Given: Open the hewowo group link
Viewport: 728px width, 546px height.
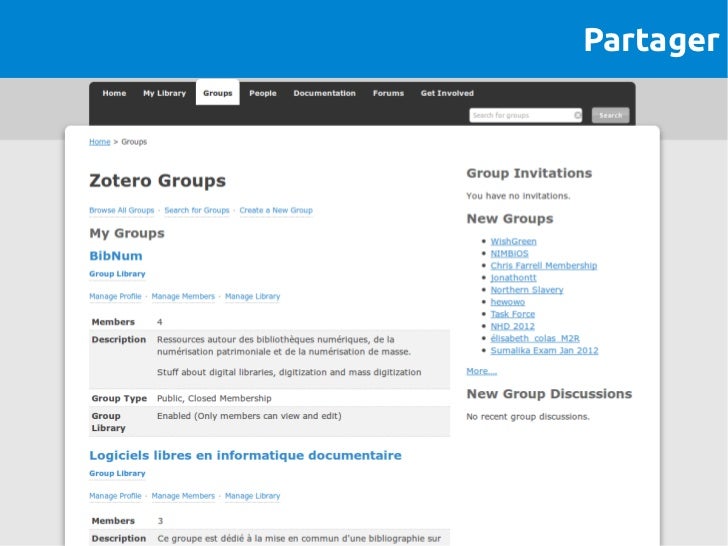Looking at the screenshot, I should (x=508, y=302).
